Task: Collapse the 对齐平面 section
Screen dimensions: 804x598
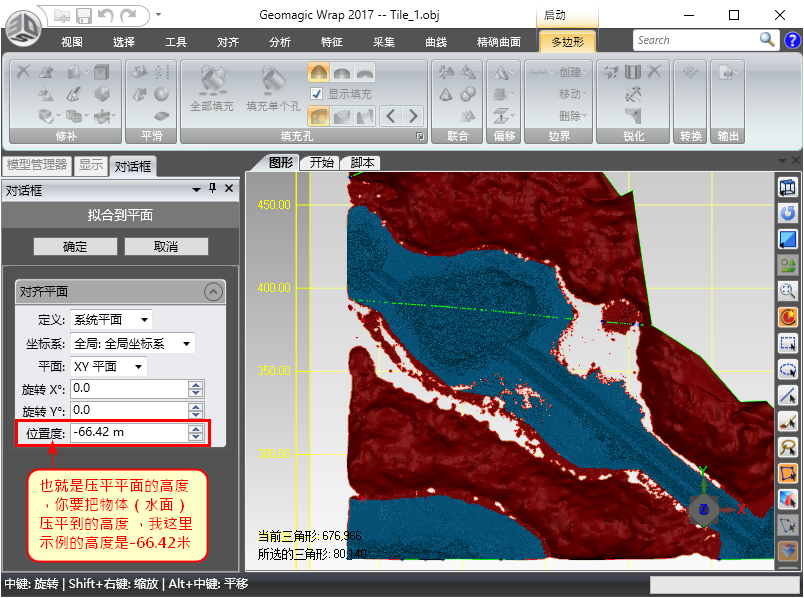Action: [212, 292]
